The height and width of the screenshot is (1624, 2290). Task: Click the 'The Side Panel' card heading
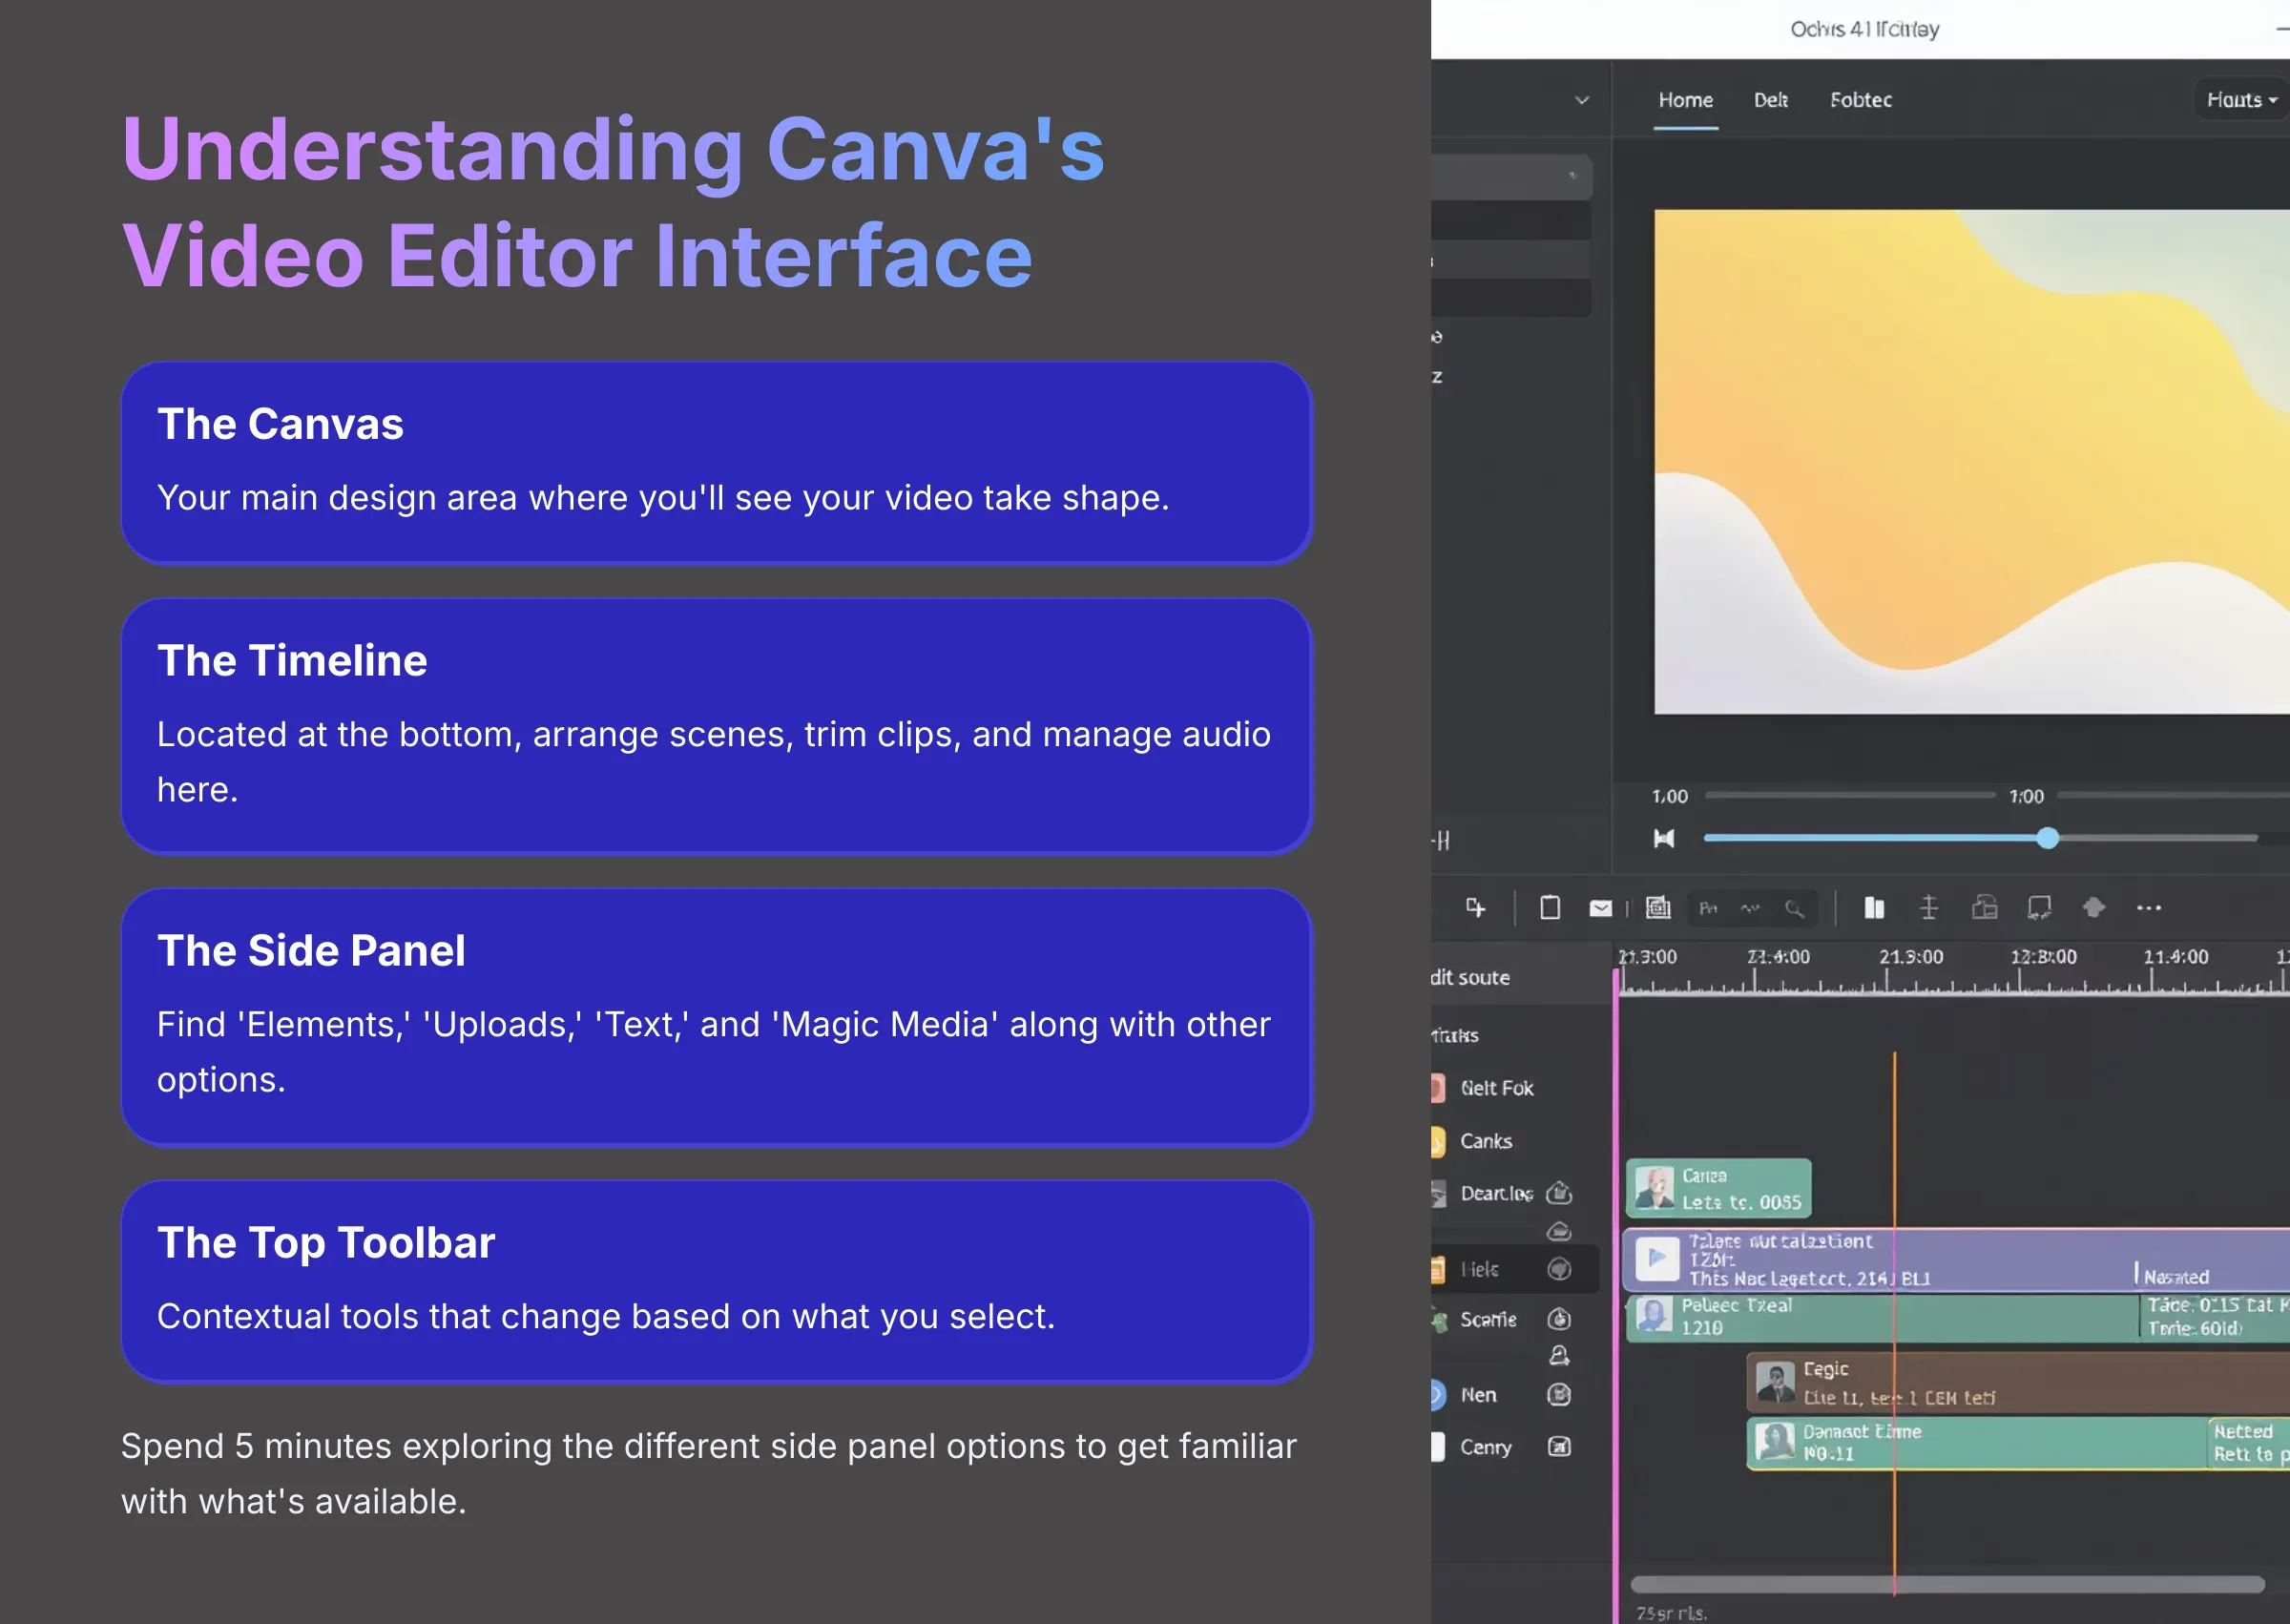[311, 950]
